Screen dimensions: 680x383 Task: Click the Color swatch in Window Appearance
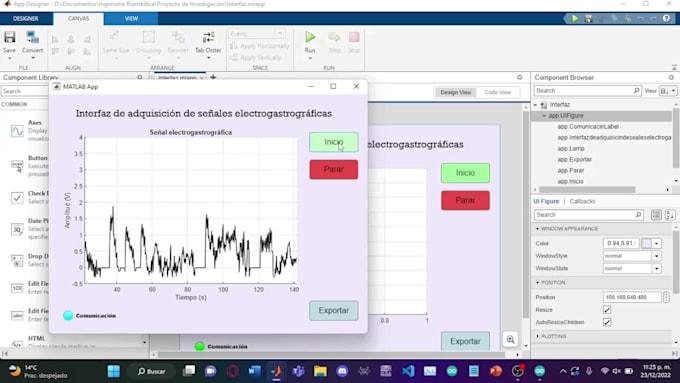point(646,243)
